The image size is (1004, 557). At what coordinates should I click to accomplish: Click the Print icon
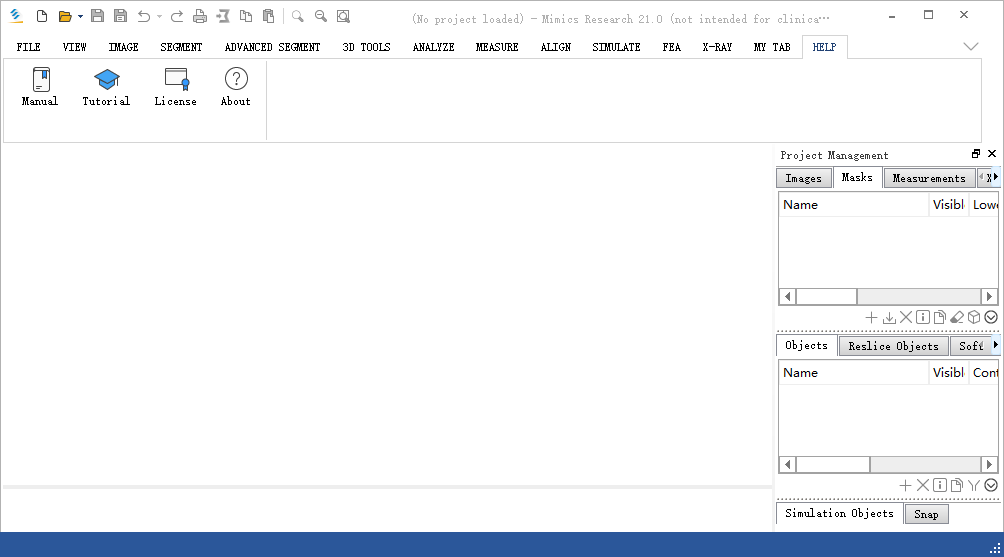click(200, 16)
